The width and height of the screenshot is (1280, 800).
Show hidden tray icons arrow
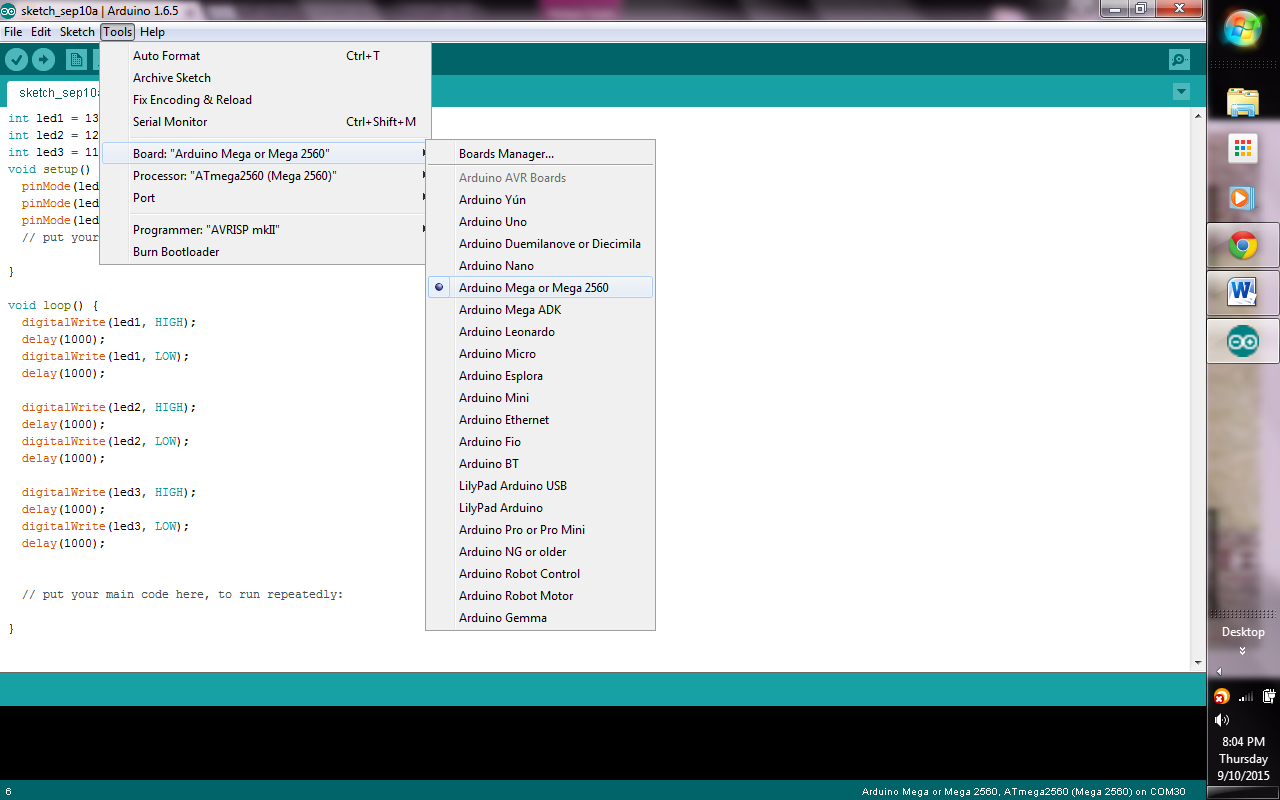coord(1219,672)
